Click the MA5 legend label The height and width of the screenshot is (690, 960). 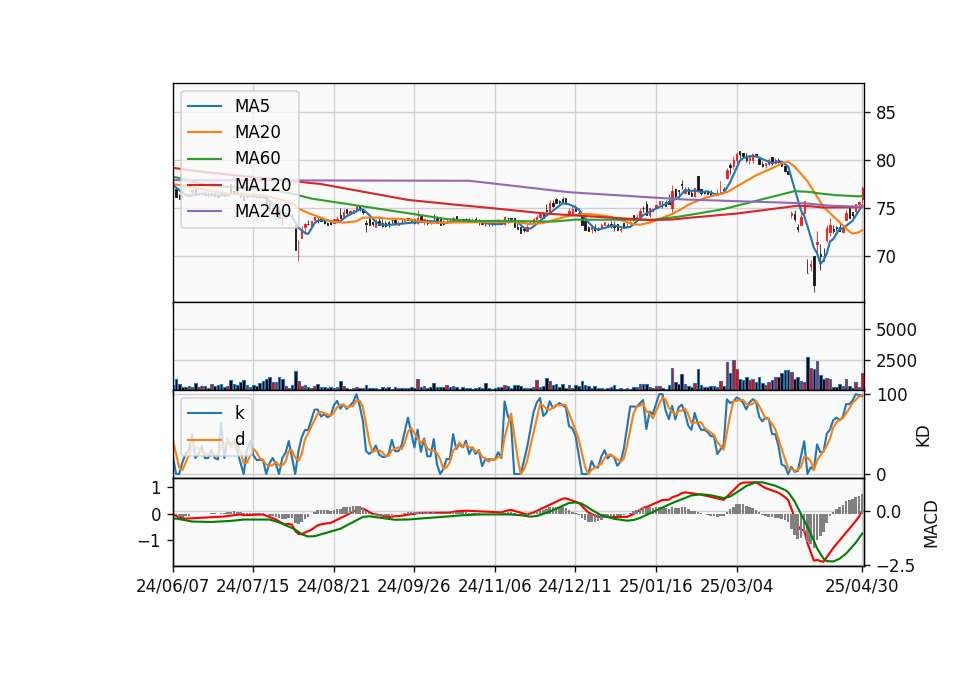tap(252, 106)
